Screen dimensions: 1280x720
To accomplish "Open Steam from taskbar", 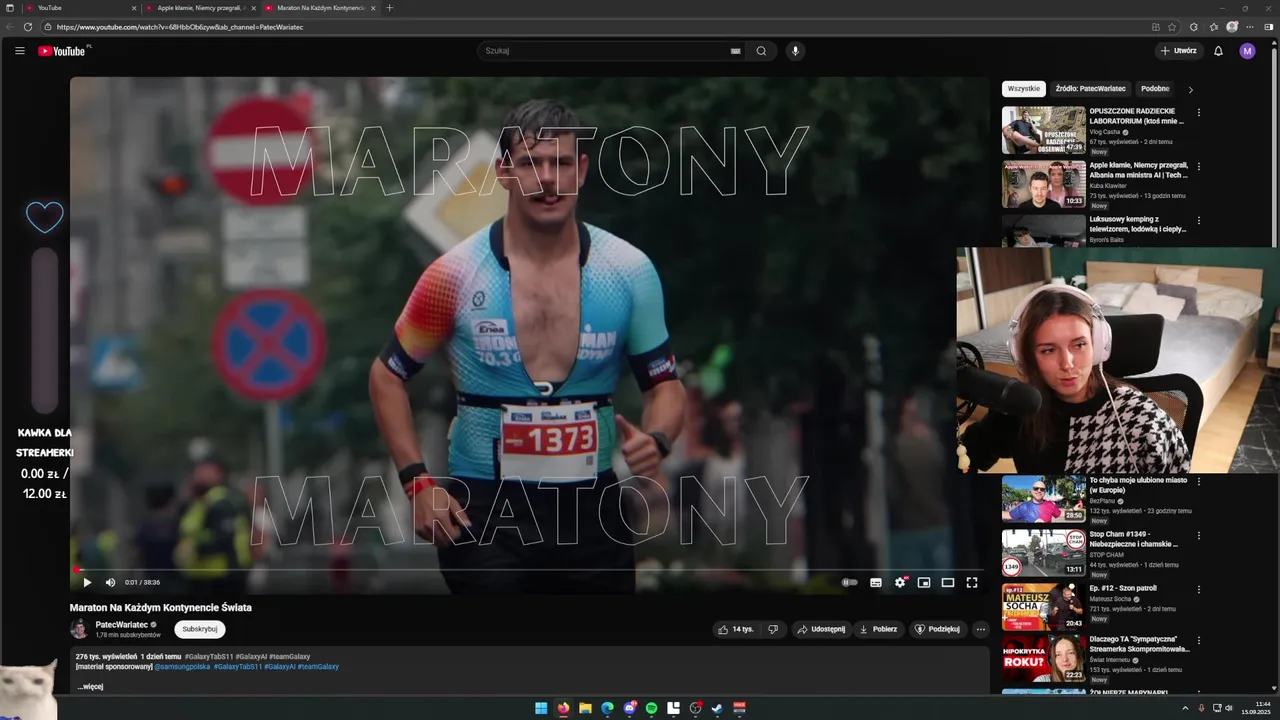I will (717, 708).
